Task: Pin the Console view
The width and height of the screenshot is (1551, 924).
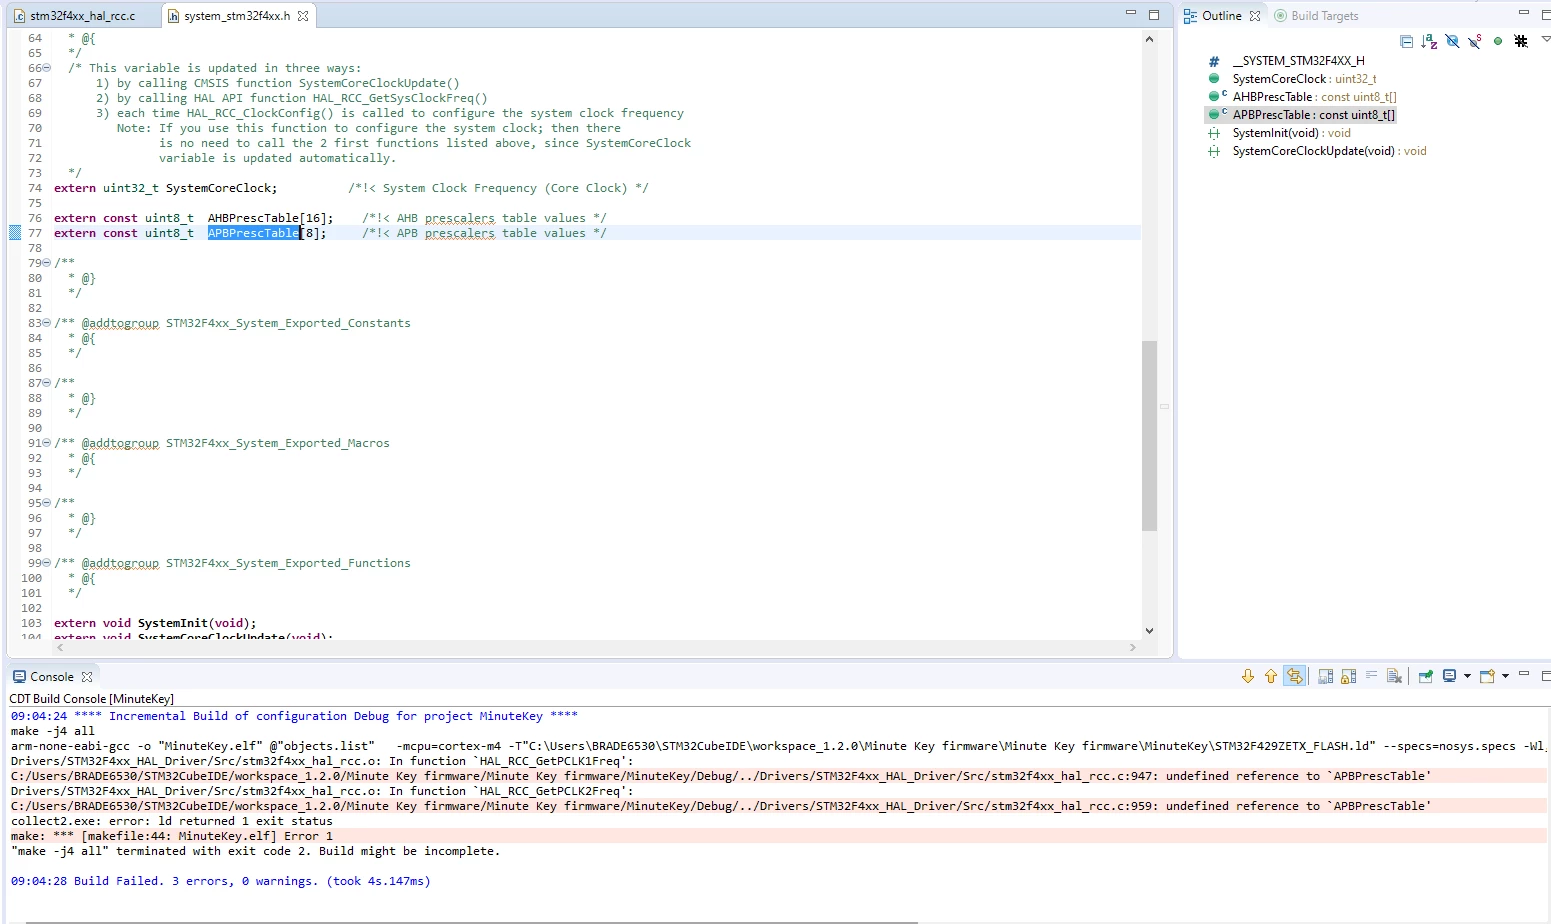Action: point(1426,676)
